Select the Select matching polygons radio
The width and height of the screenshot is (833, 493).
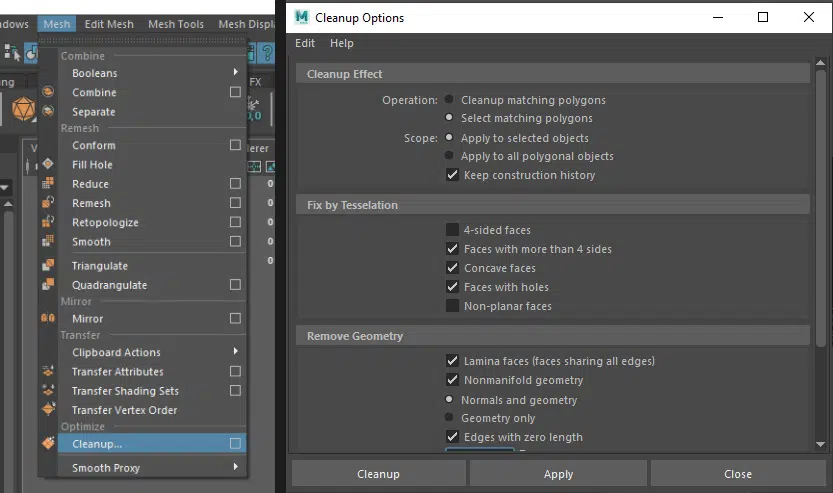pyautogui.click(x=449, y=117)
